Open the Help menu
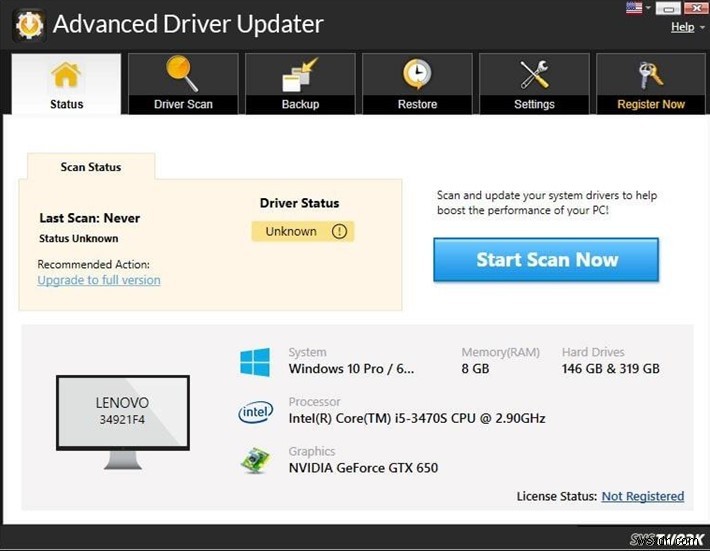Image resolution: width=710 pixels, height=551 pixels. (x=682, y=27)
